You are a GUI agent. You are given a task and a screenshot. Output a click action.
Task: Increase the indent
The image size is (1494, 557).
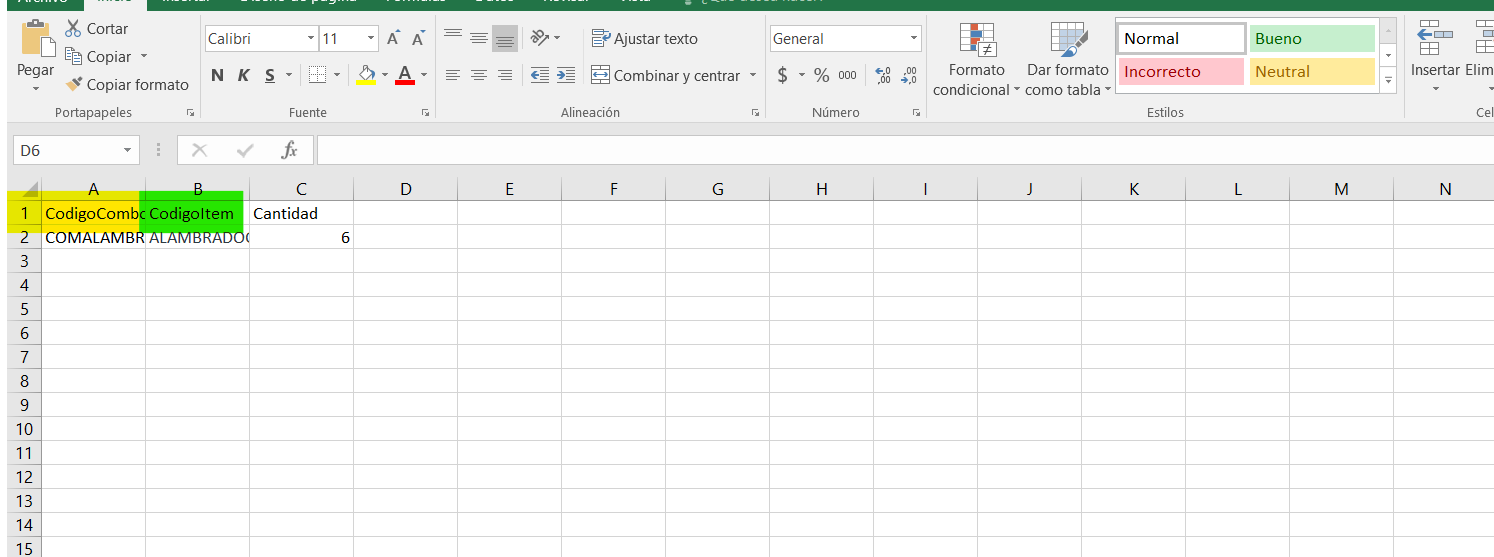tap(566, 75)
